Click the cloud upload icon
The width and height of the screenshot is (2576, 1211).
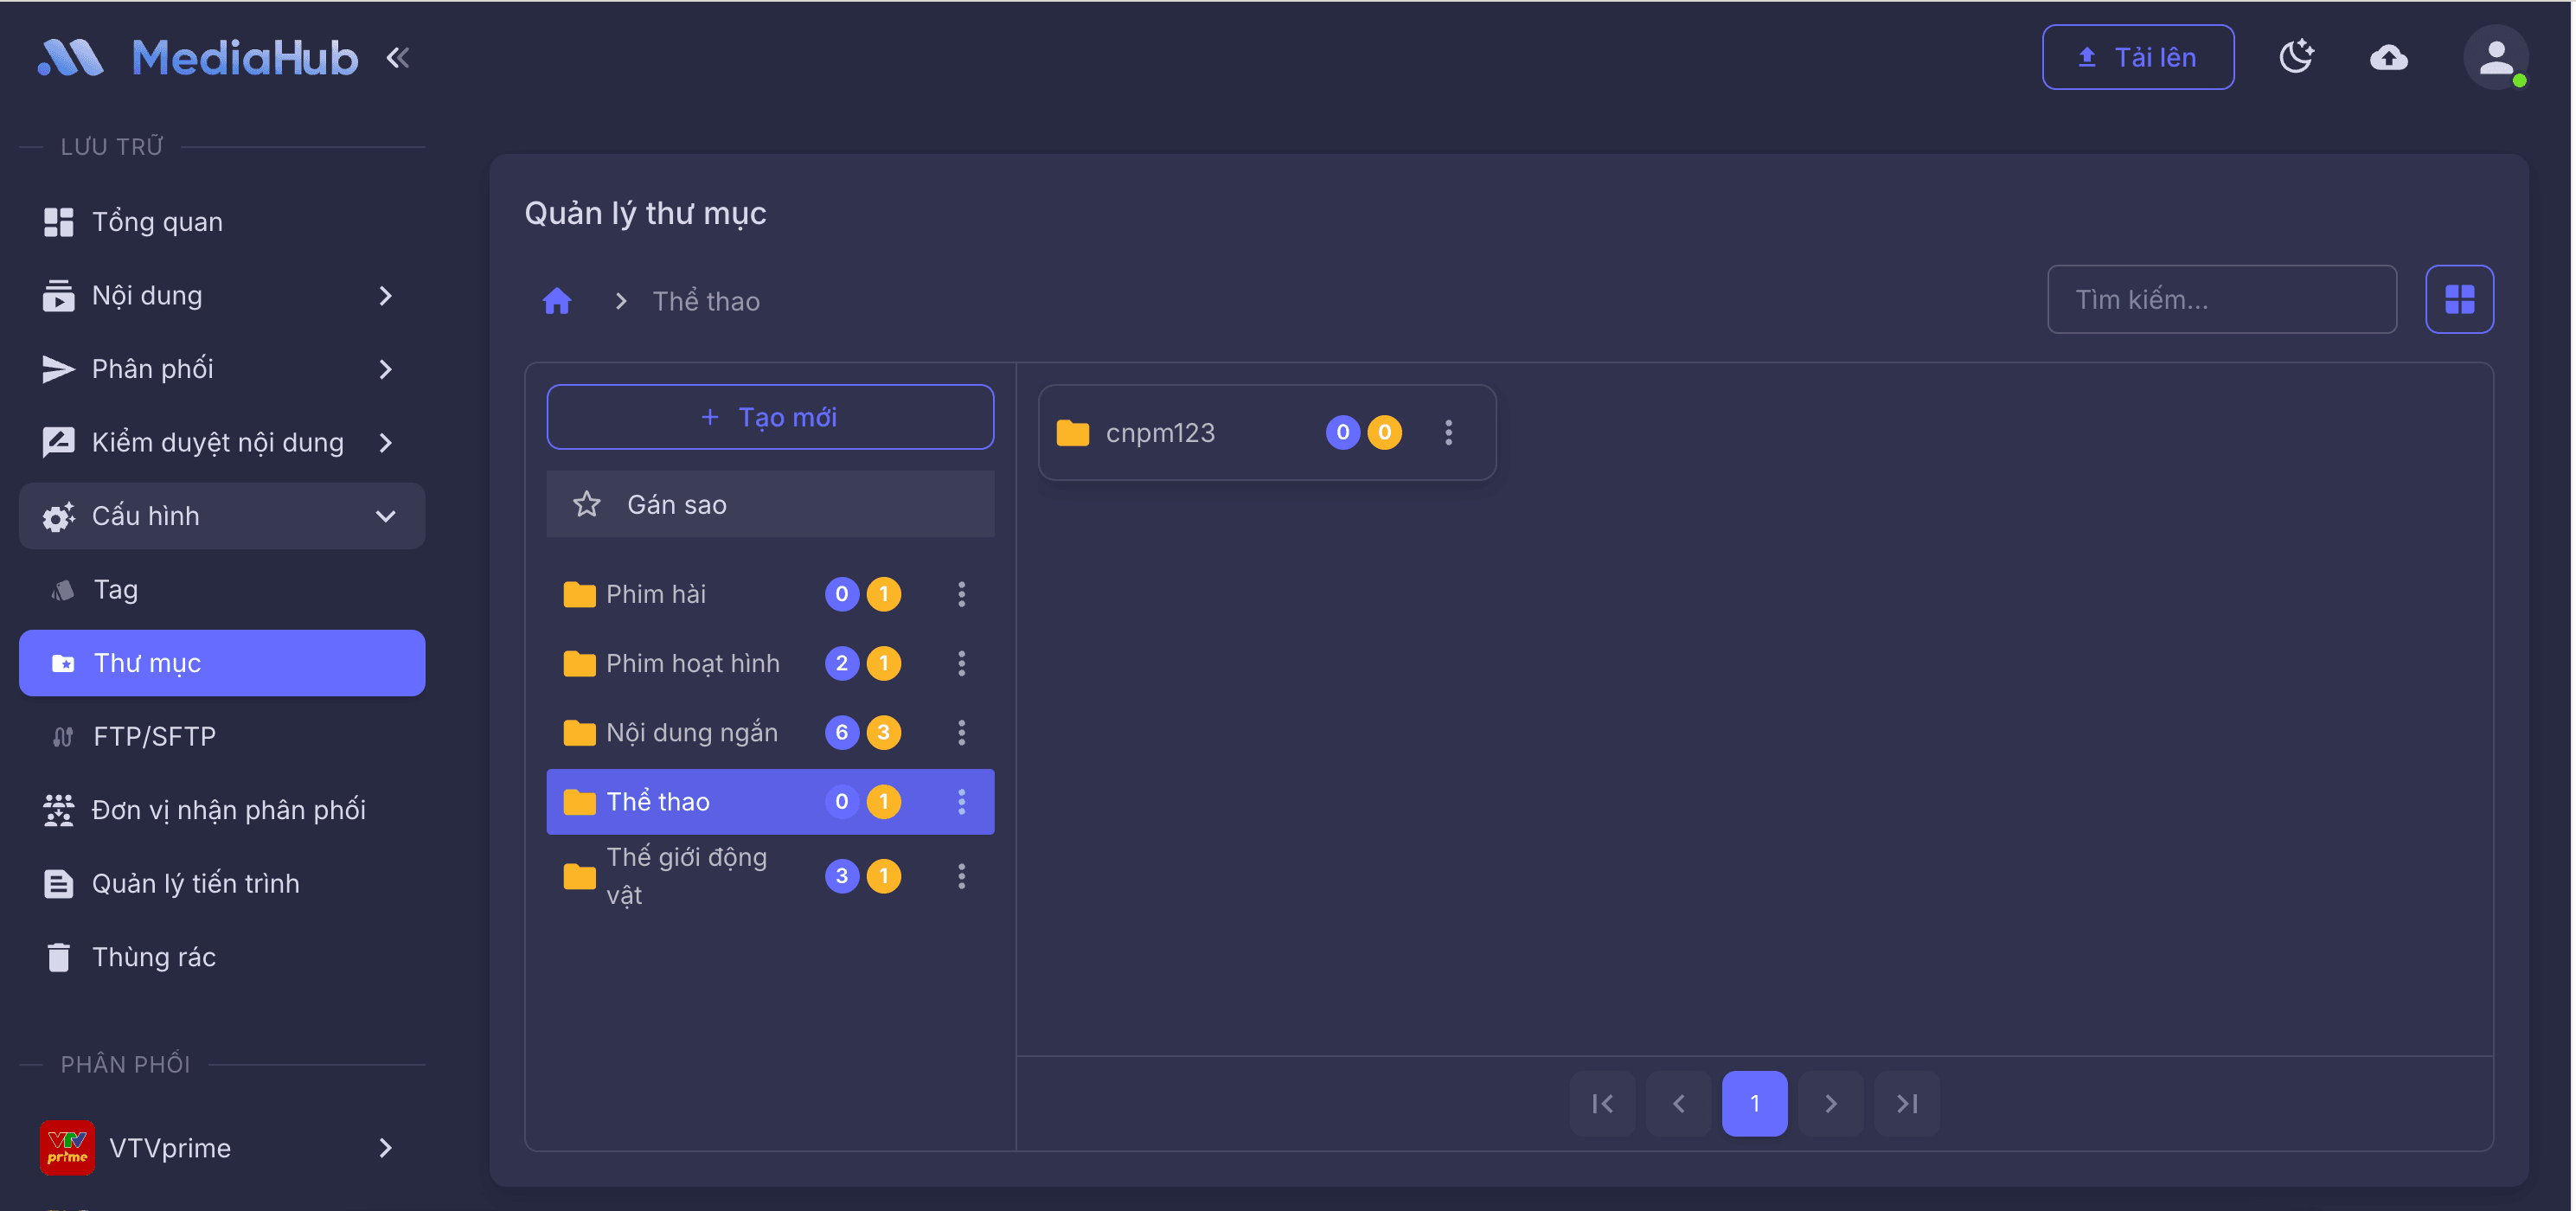tap(2388, 57)
